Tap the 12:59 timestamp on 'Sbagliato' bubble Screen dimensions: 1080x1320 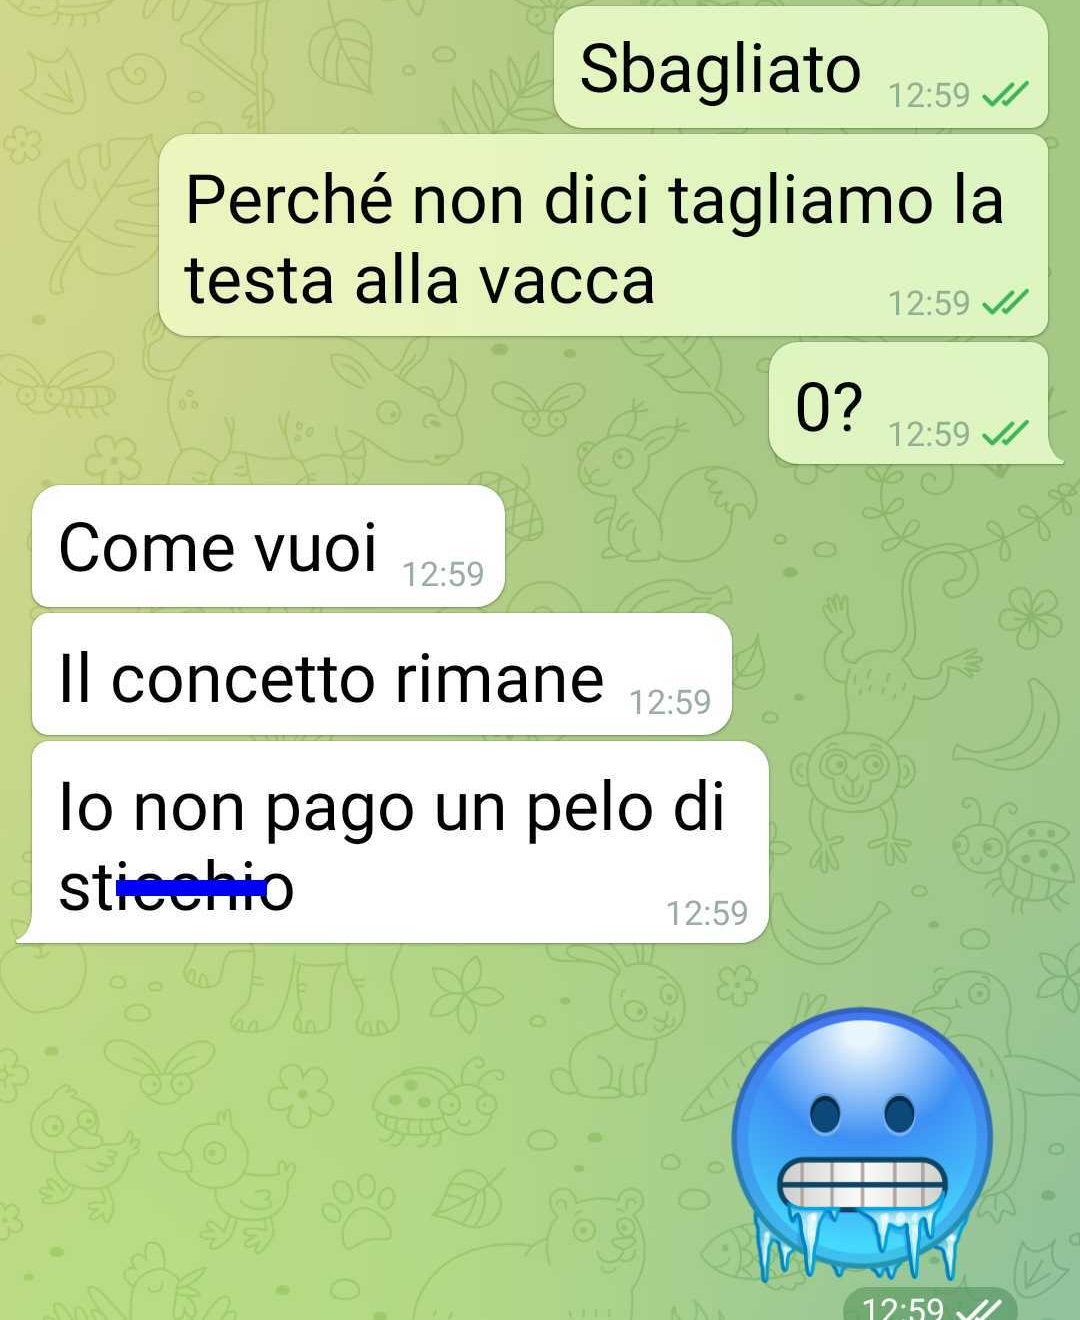point(929,95)
